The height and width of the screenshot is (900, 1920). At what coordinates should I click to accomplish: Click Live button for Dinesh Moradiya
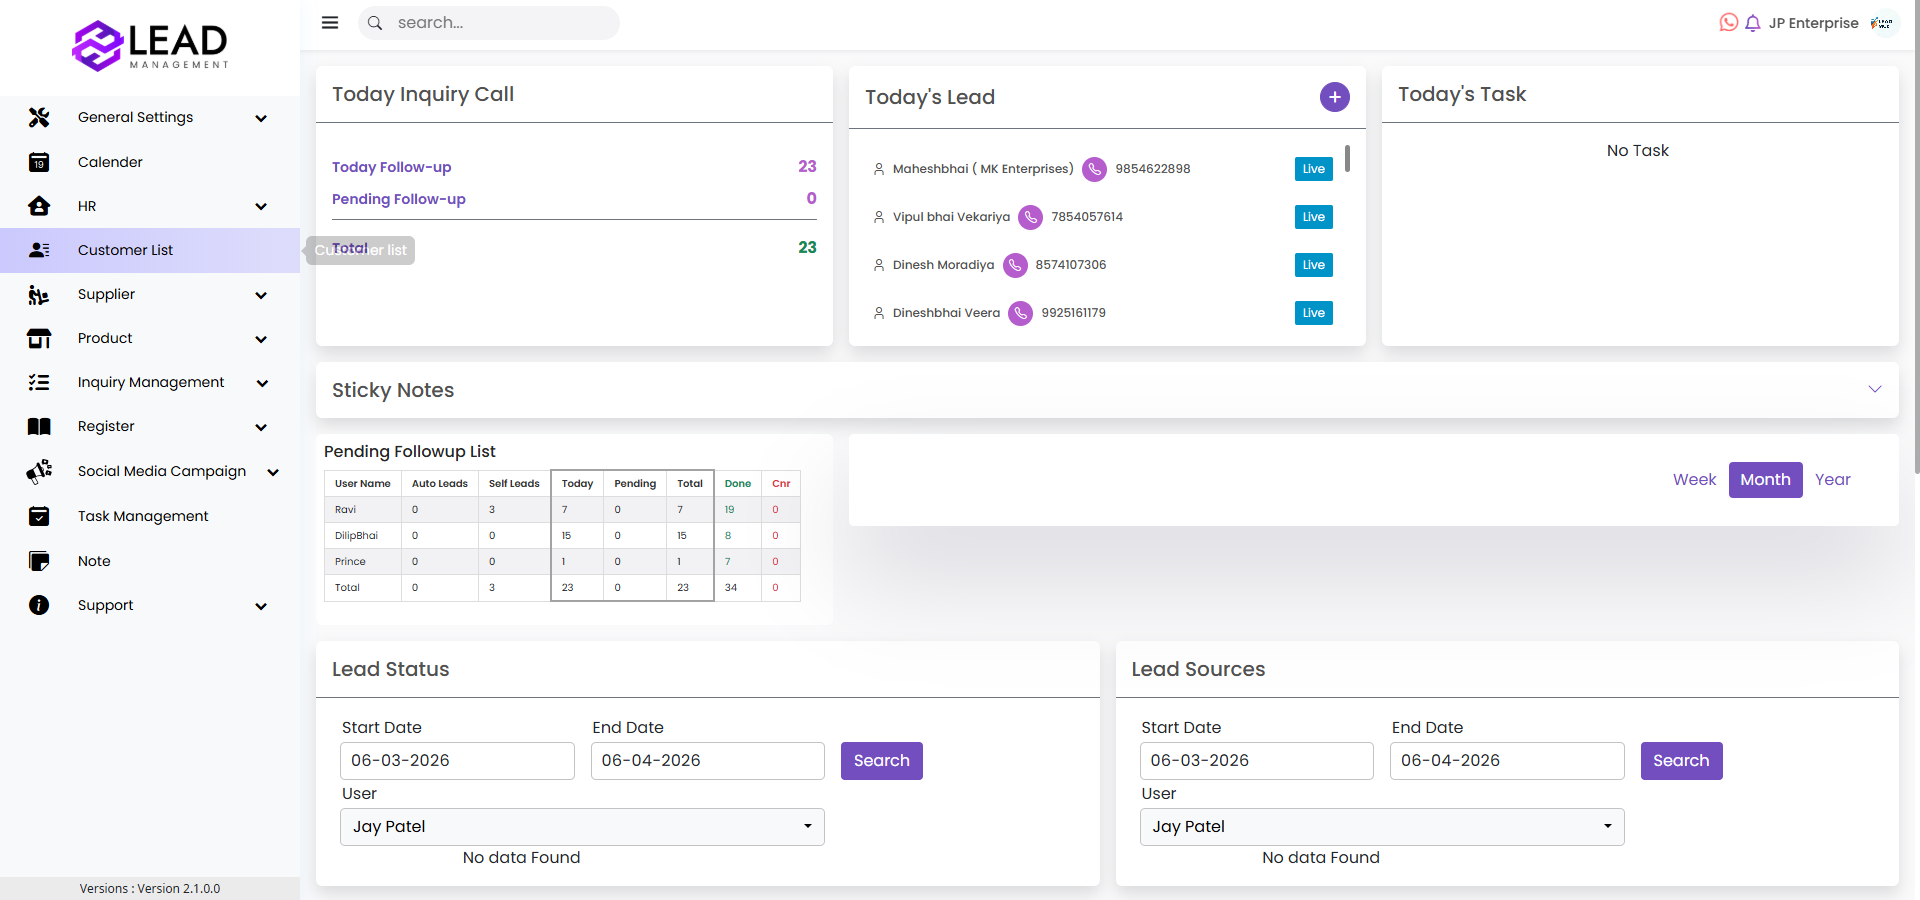coord(1314,265)
